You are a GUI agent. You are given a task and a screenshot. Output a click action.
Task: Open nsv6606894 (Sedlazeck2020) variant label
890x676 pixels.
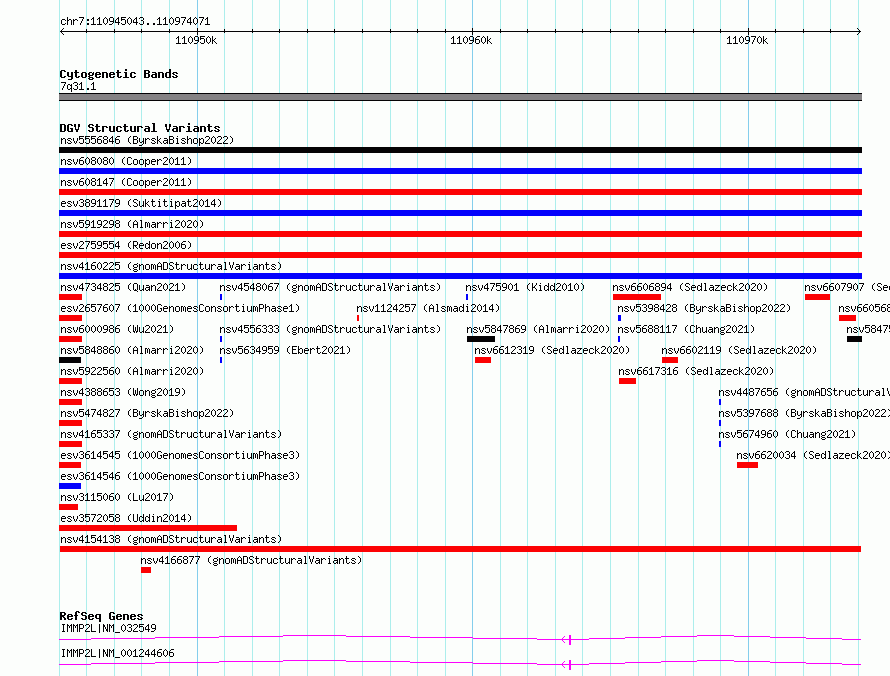click(x=690, y=287)
